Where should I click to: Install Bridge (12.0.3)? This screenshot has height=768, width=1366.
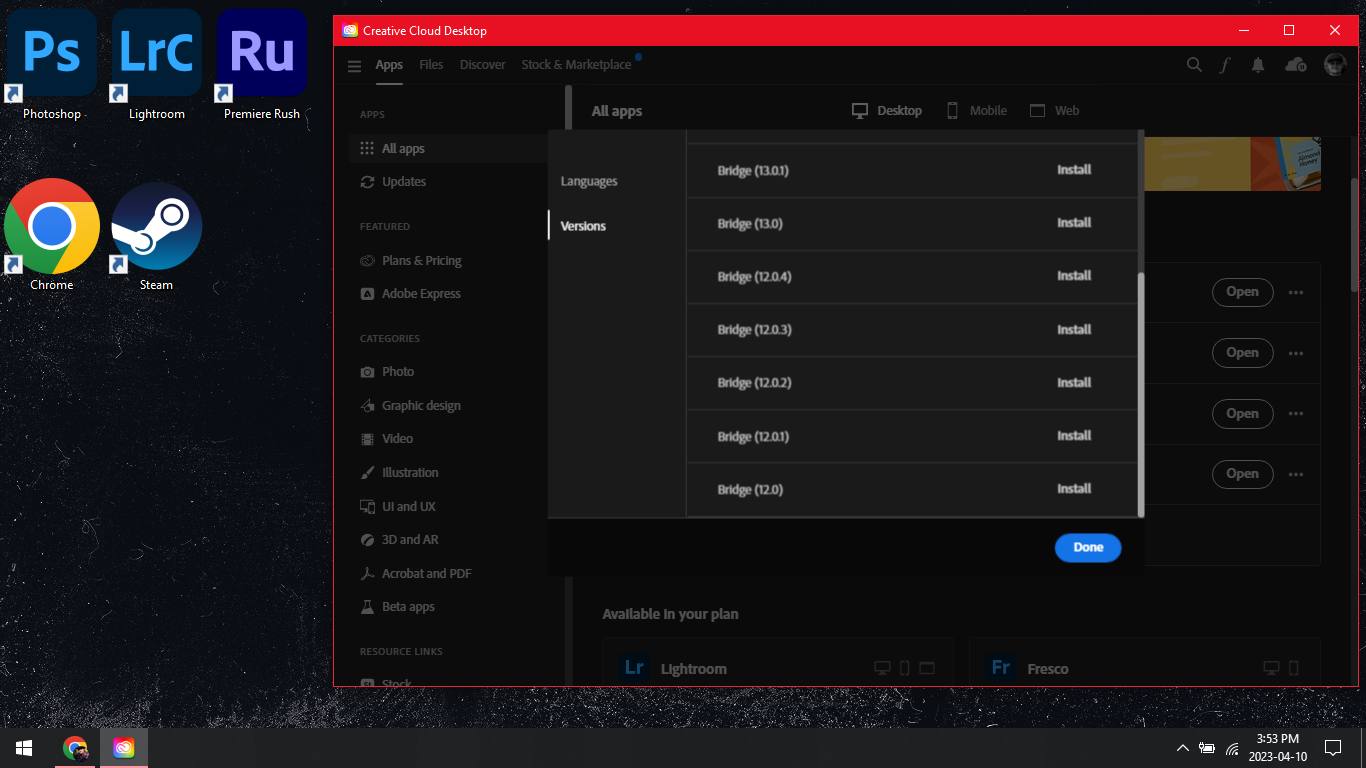coord(1074,330)
